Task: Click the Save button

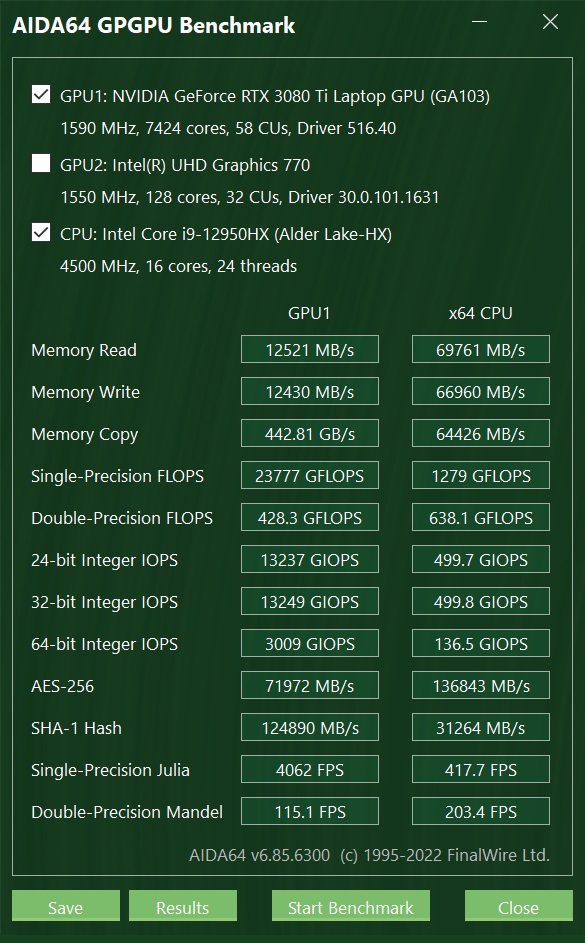Action: pos(65,906)
